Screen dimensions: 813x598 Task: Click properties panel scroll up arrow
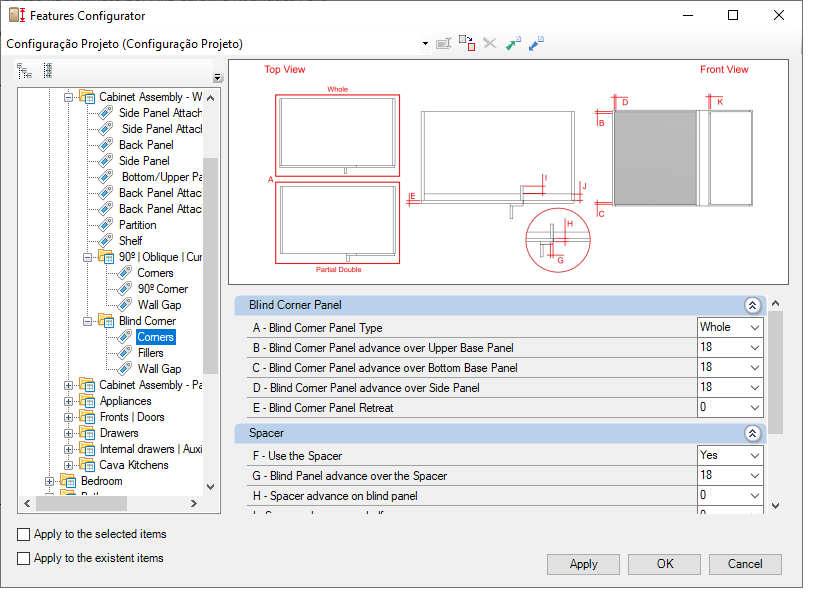(776, 303)
